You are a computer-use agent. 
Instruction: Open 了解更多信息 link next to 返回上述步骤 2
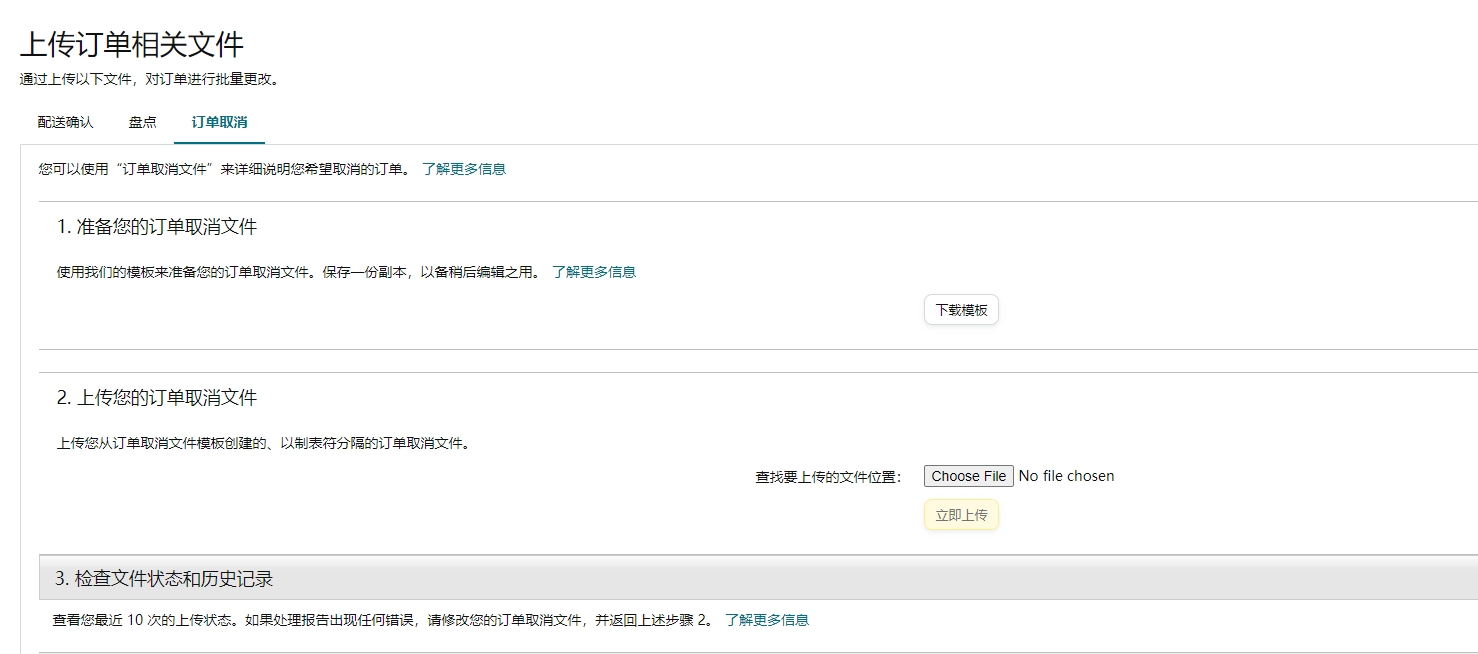coord(767,620)
